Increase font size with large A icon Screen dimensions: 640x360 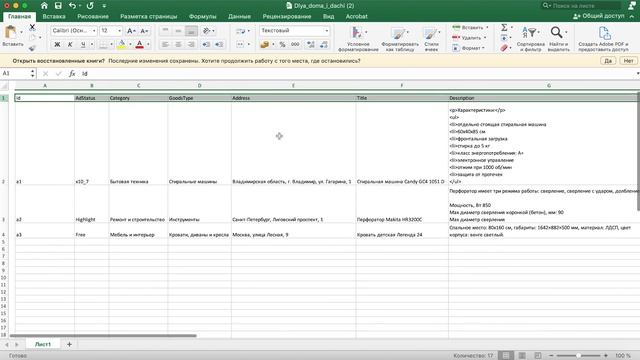point(130,31)
